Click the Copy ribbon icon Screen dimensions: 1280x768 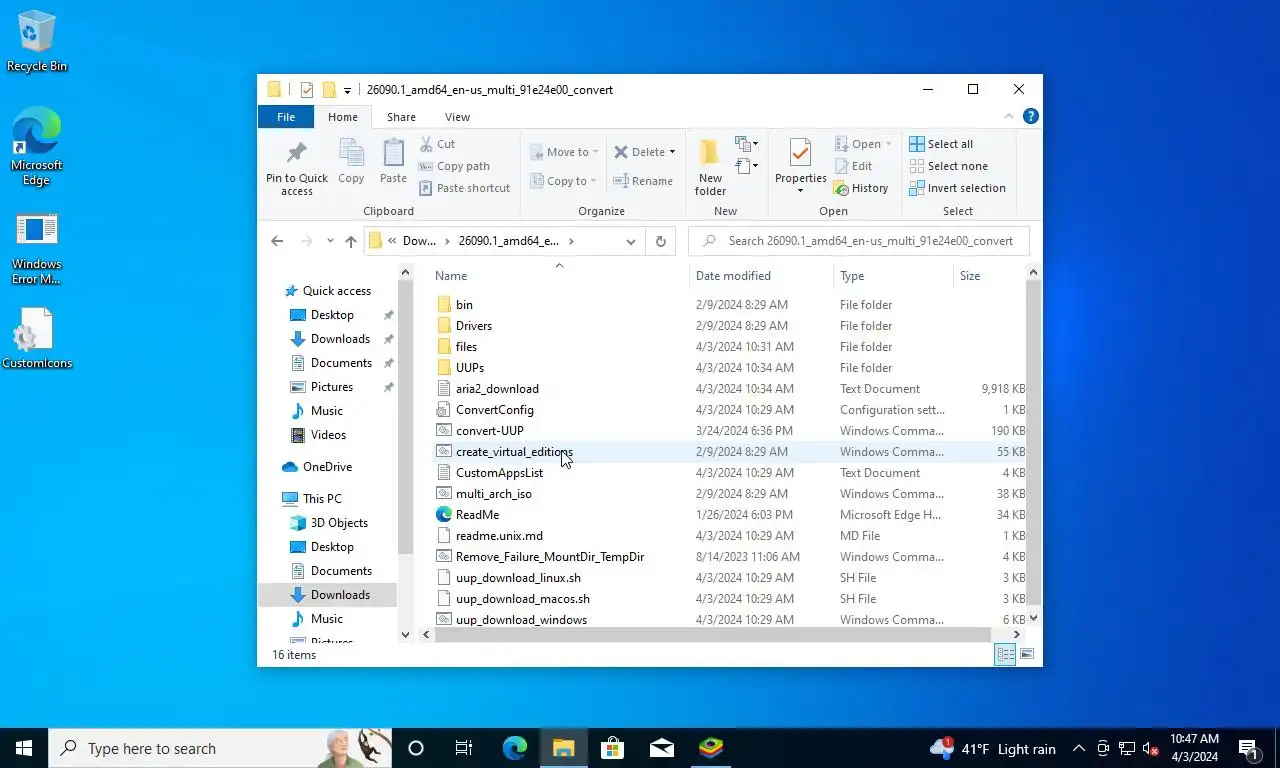[x=351, y=162]
